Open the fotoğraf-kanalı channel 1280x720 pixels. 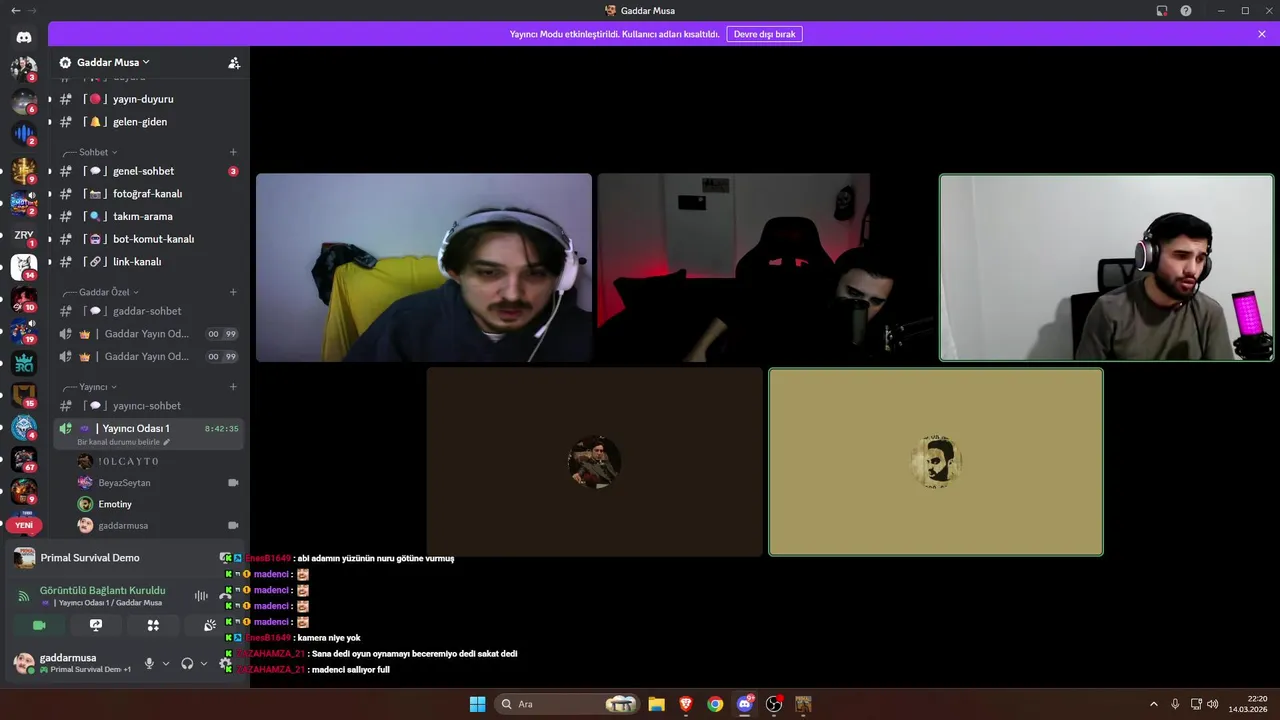pos(148,194)
